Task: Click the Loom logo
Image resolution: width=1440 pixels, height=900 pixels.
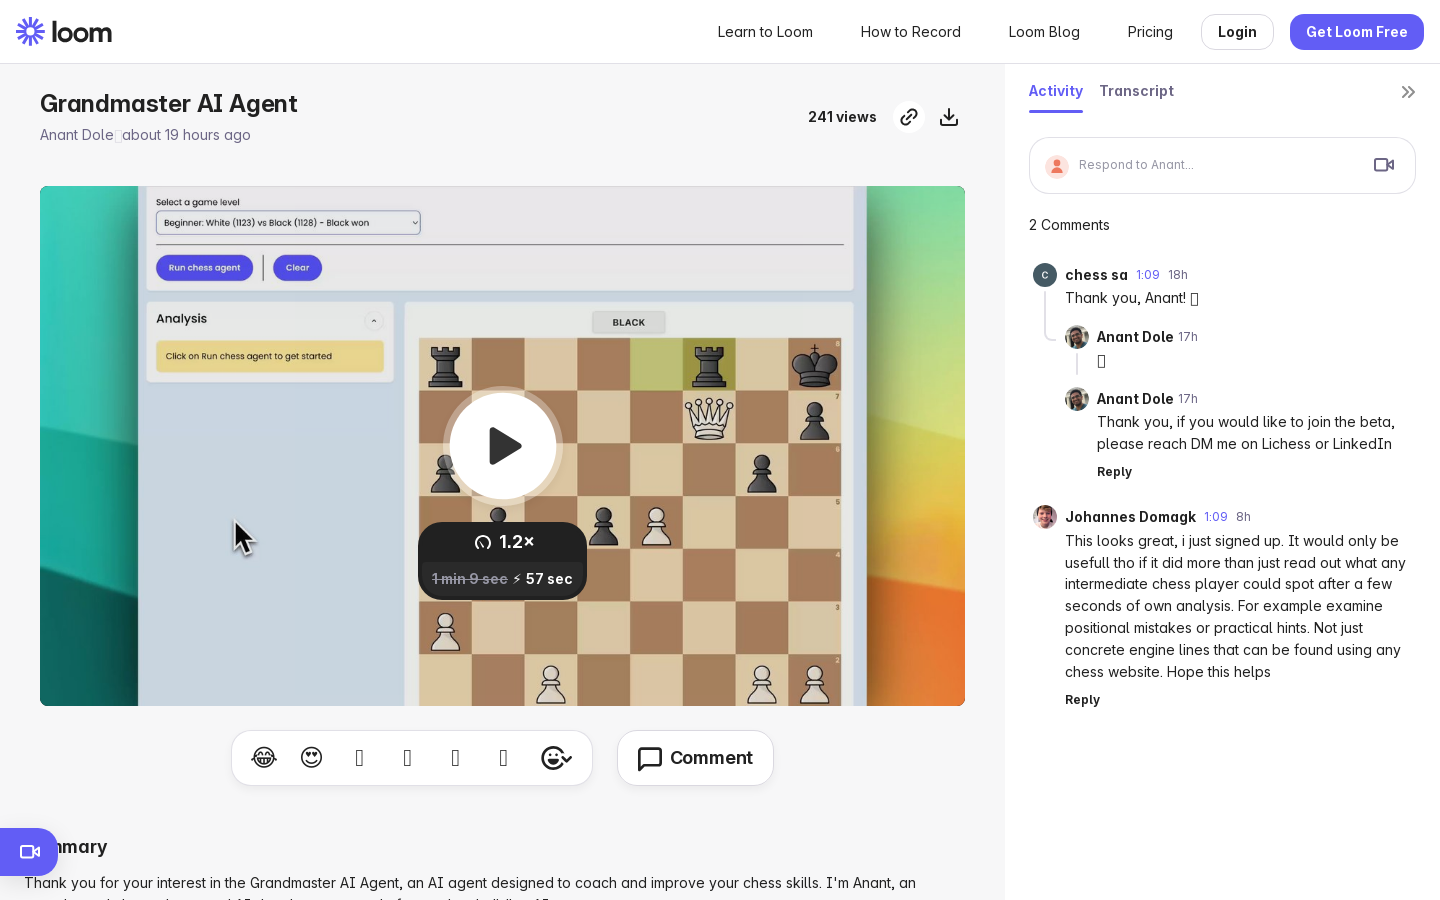Action: tap(64, 32)
